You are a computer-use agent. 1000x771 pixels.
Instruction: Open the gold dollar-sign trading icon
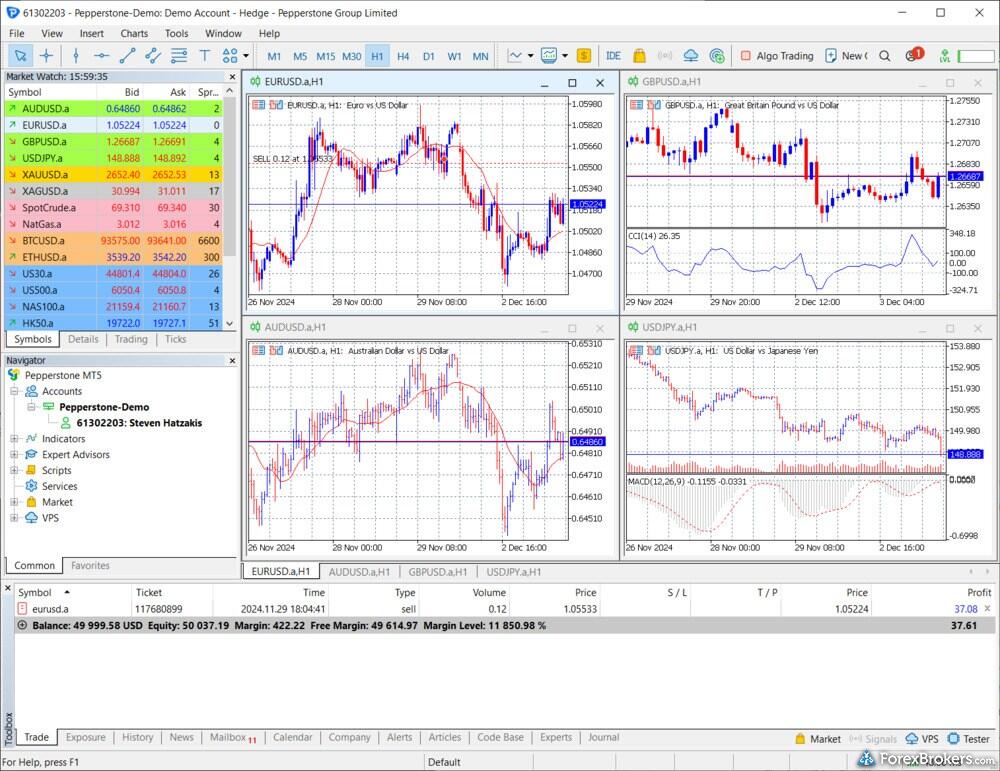pos(584,56)
